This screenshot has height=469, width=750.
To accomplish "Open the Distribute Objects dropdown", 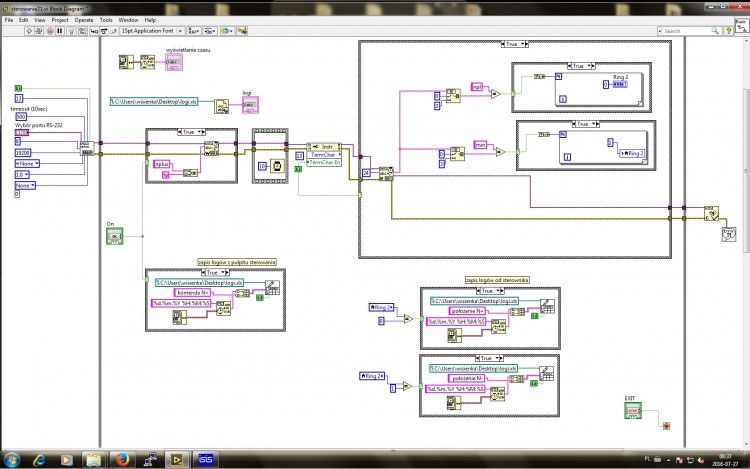I will (210, 31).
